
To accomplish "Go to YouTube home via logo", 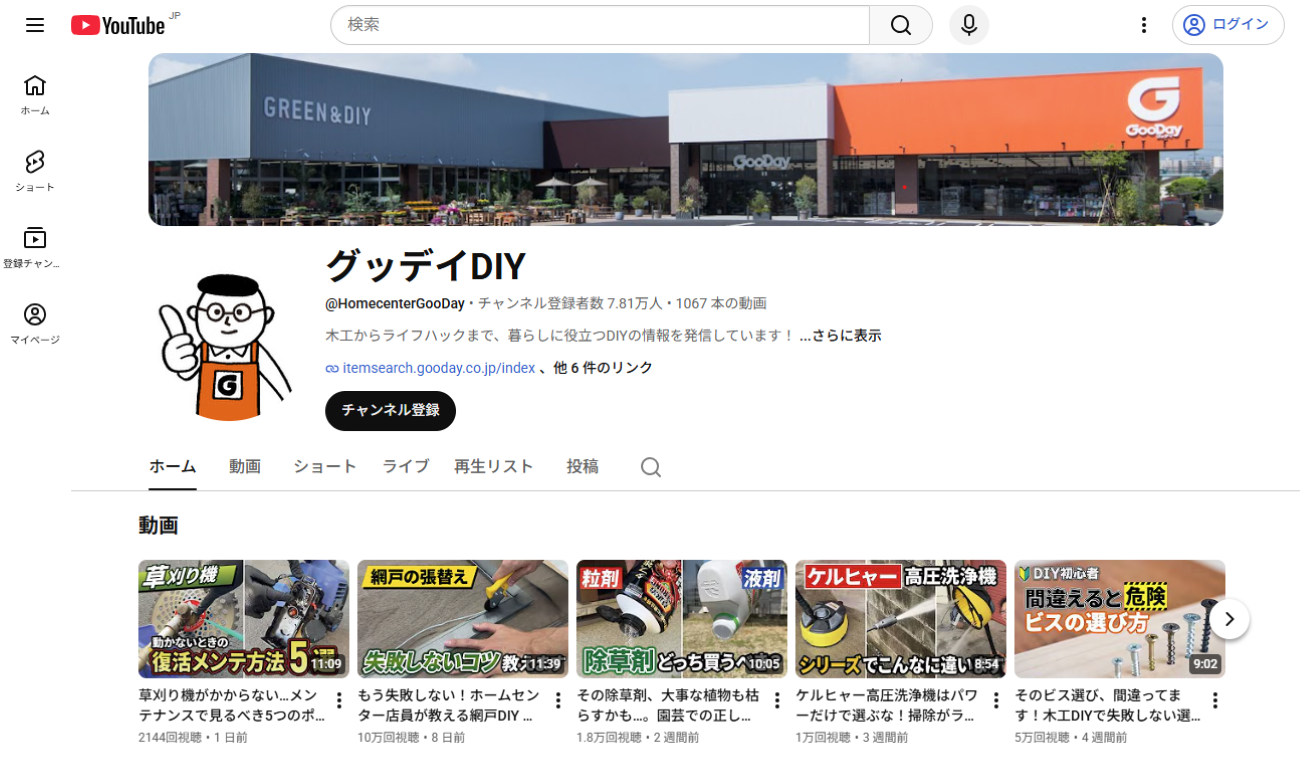I will [x=118, y=25].
